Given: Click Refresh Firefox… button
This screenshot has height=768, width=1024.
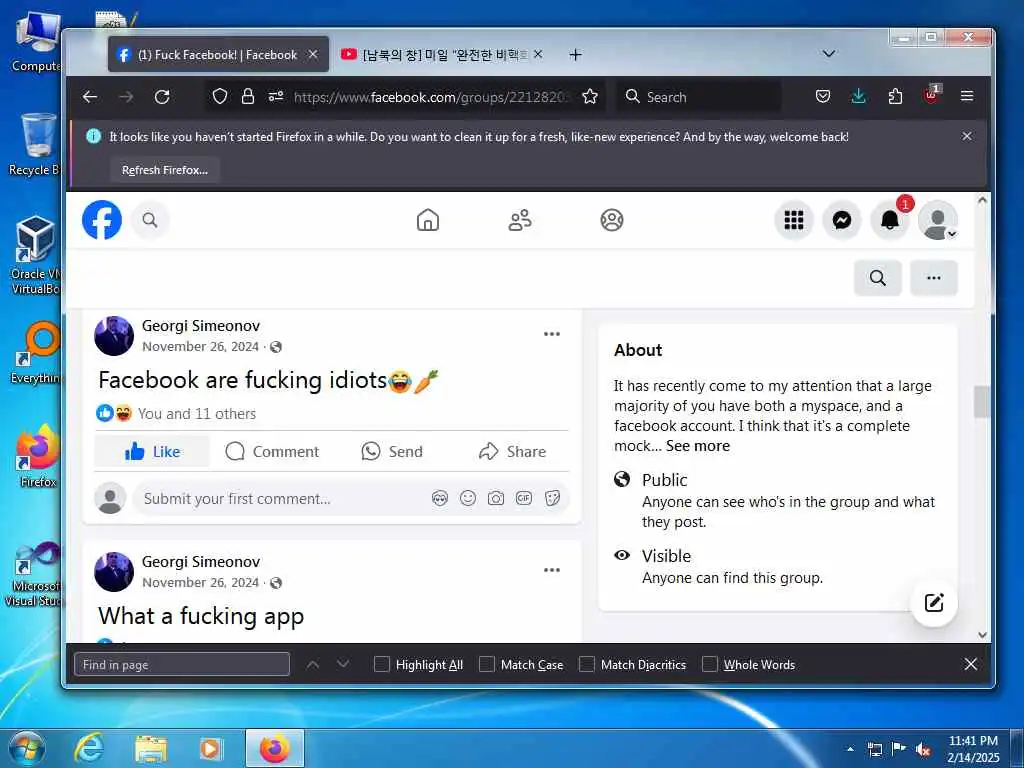Looking at the screenshot, I should (165, 170).
